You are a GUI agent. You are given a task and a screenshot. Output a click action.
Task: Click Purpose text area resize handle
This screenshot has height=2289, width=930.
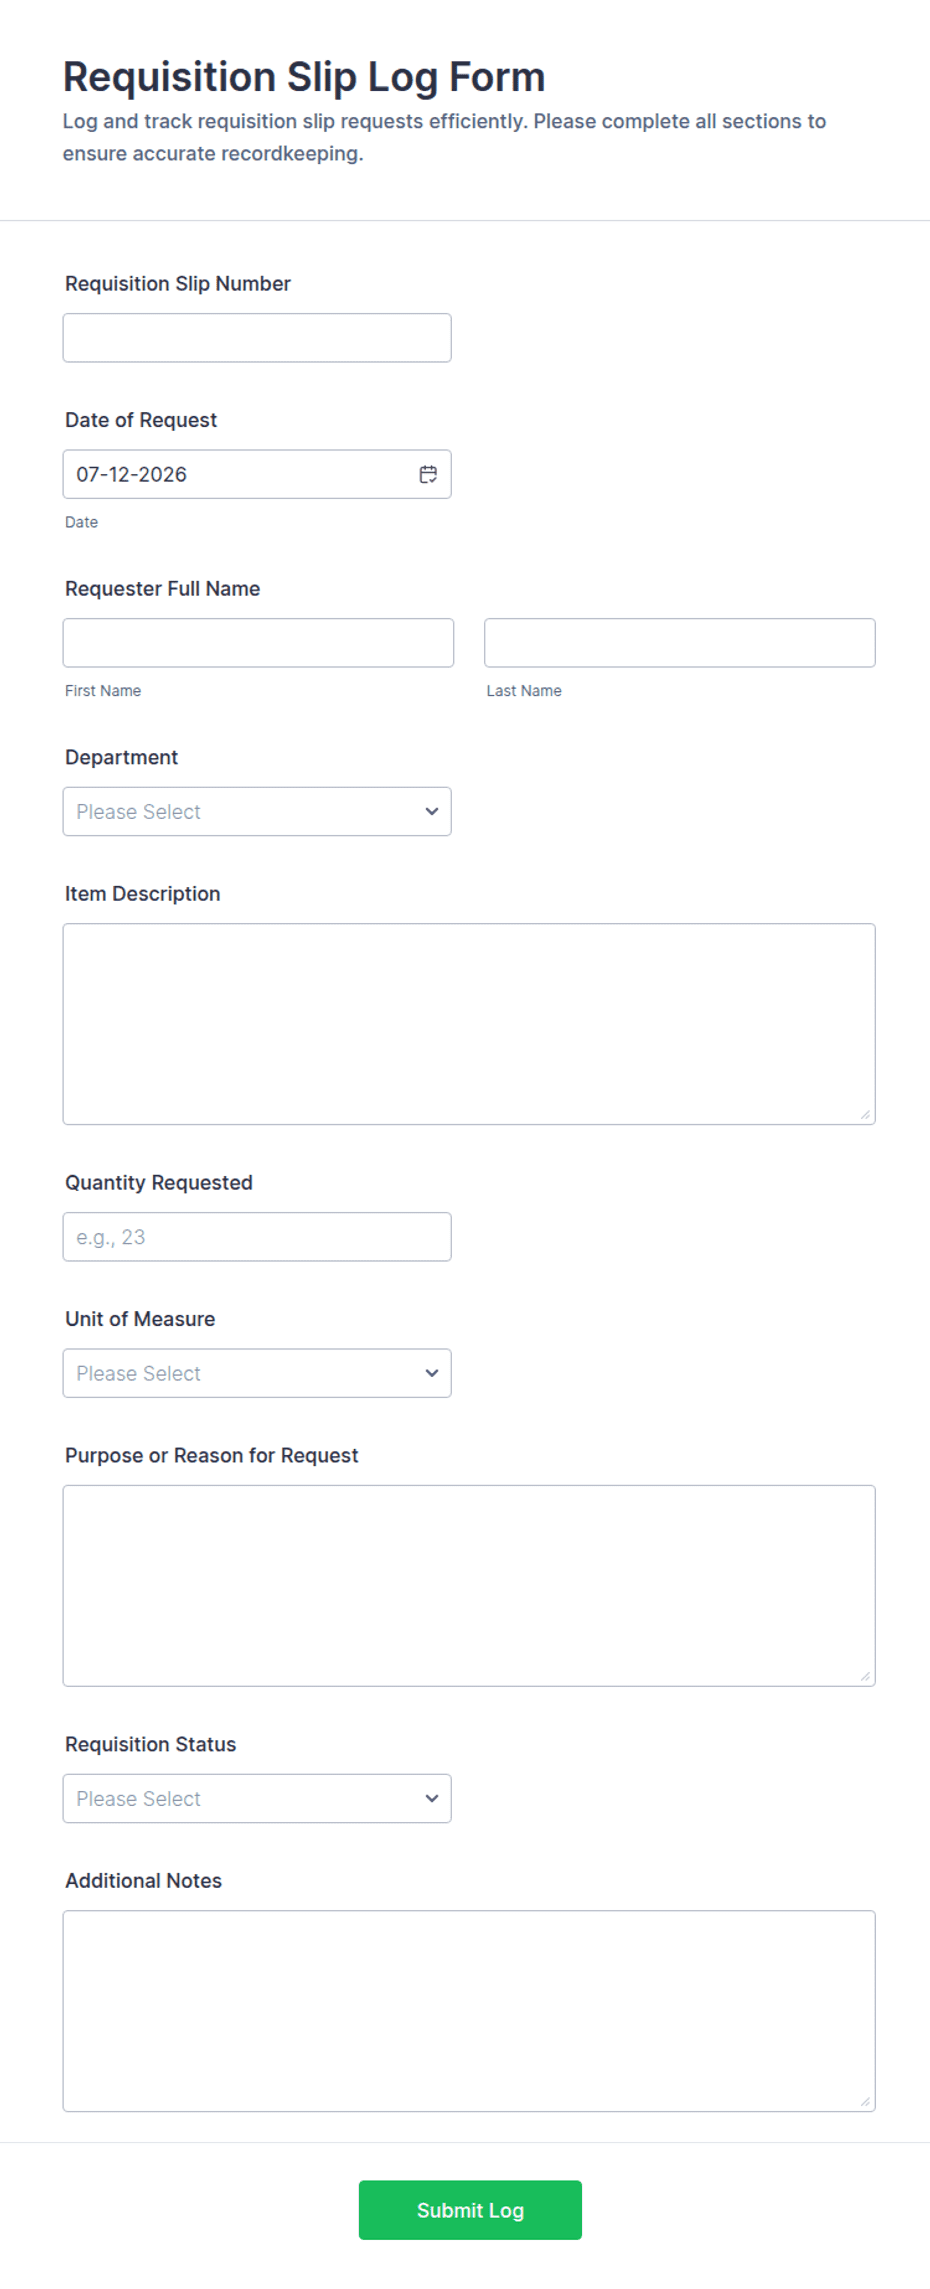[865, 1676]
